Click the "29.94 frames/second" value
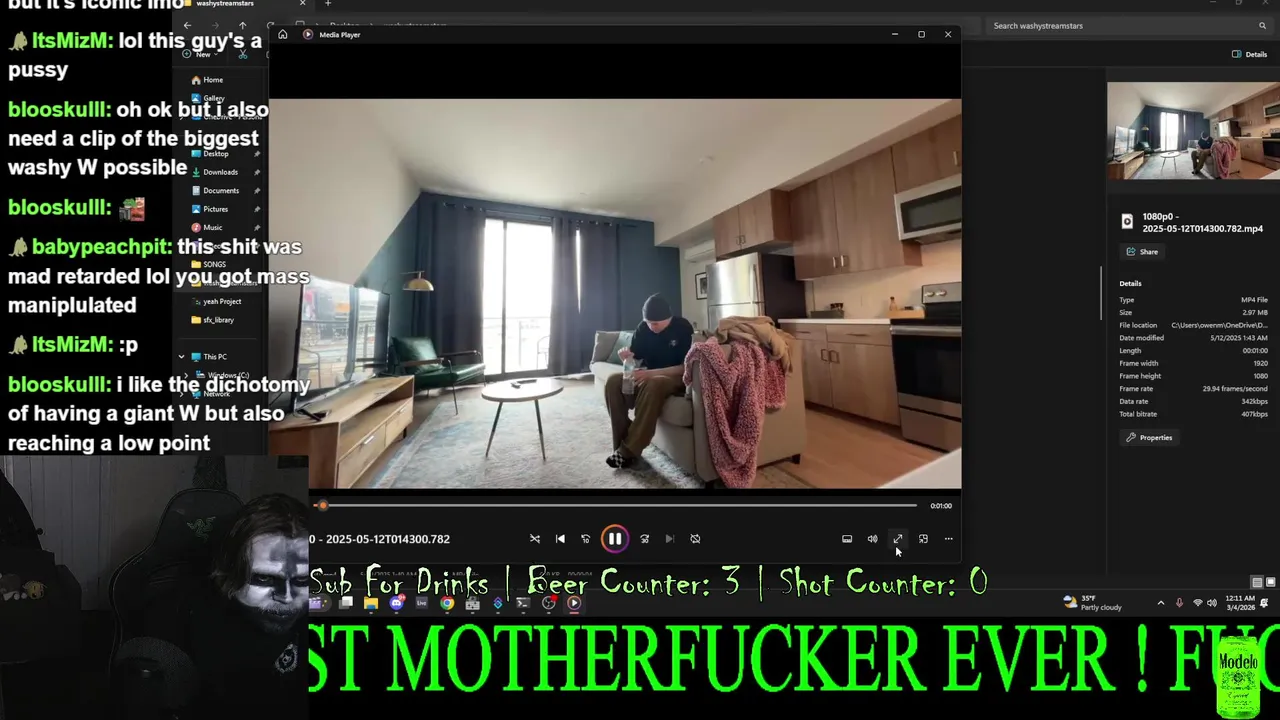This screenshot has width=1280, height=720. (x=1235, y=389)
